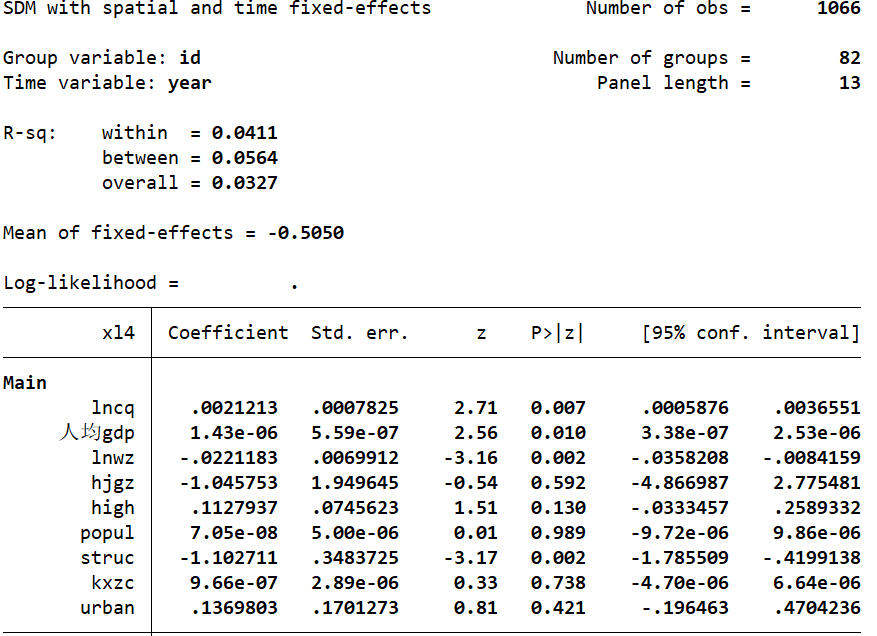The width and height of the screenshot is (877, 636).
Task: Select the P>|z| column header
Action: click(557, 333)
